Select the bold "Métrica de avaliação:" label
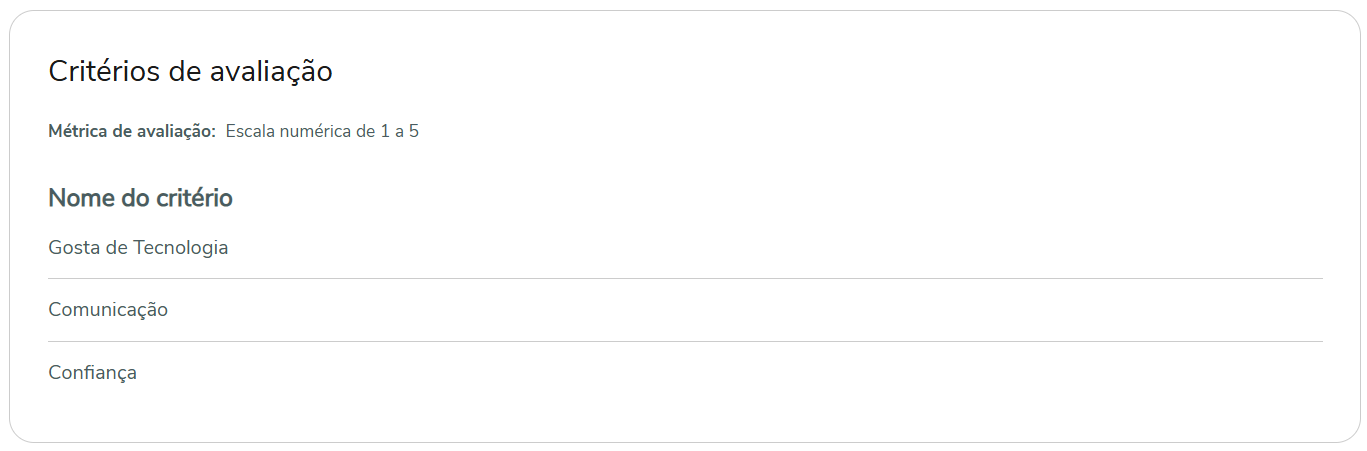The image size is (1367, 451). click(132, 131)
